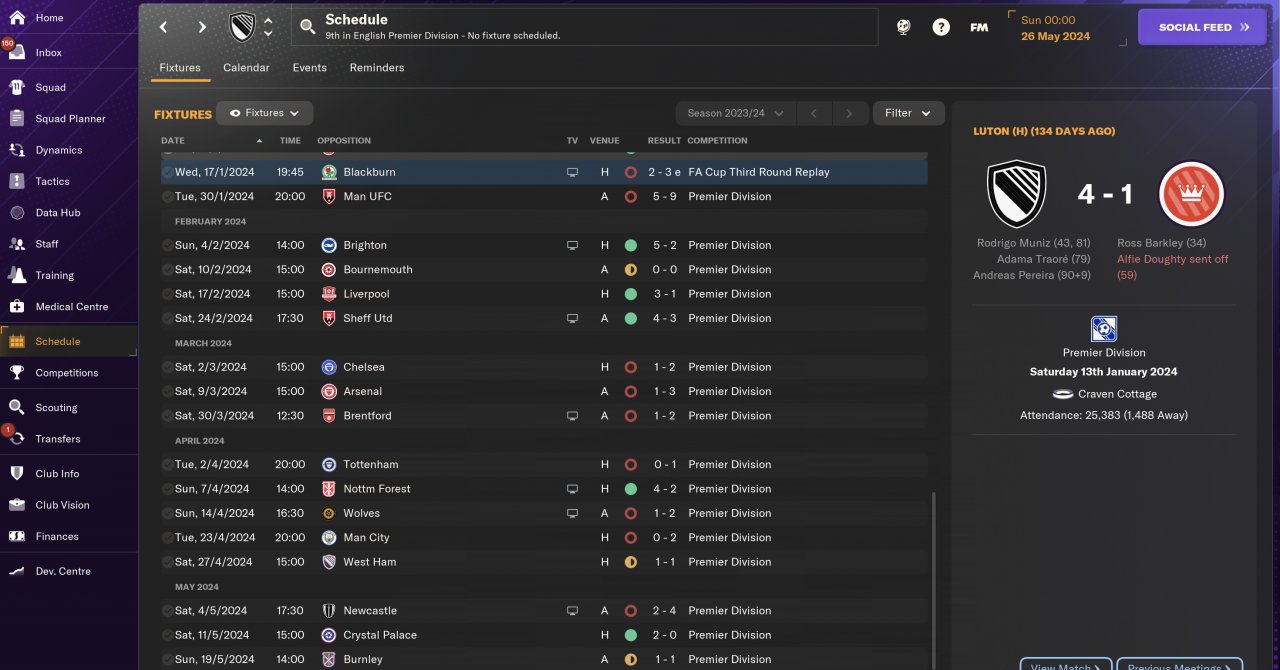
Task: Click the Liverpool opposition link
Action: coord(366,294)
